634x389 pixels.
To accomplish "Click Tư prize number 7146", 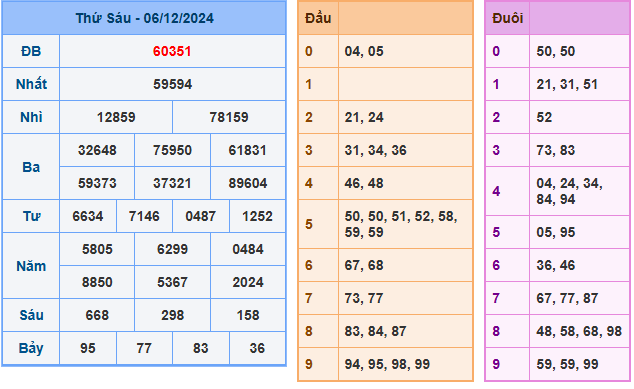I will point(144,216).
